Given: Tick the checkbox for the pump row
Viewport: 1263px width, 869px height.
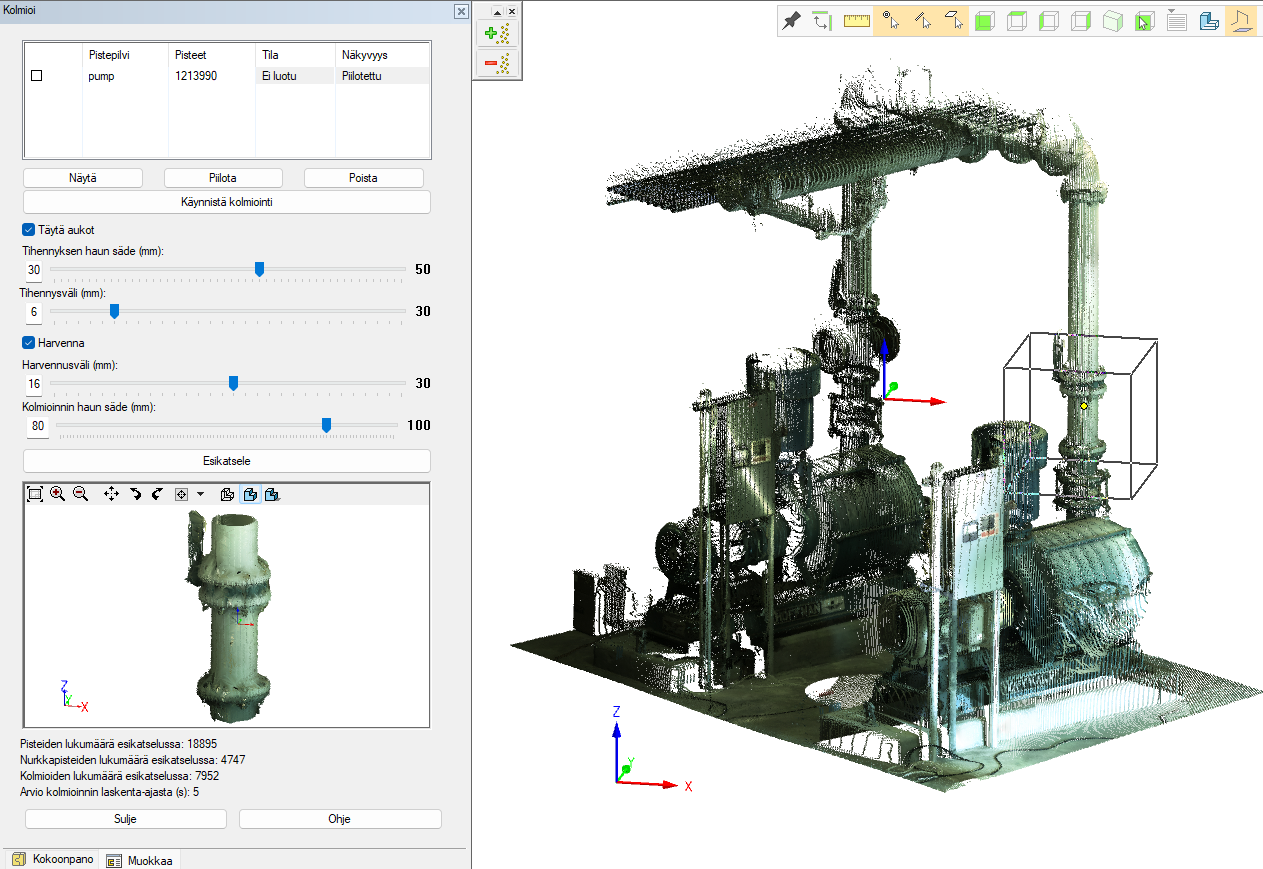Looking at the screenshot, I should (x=37, y=76).
